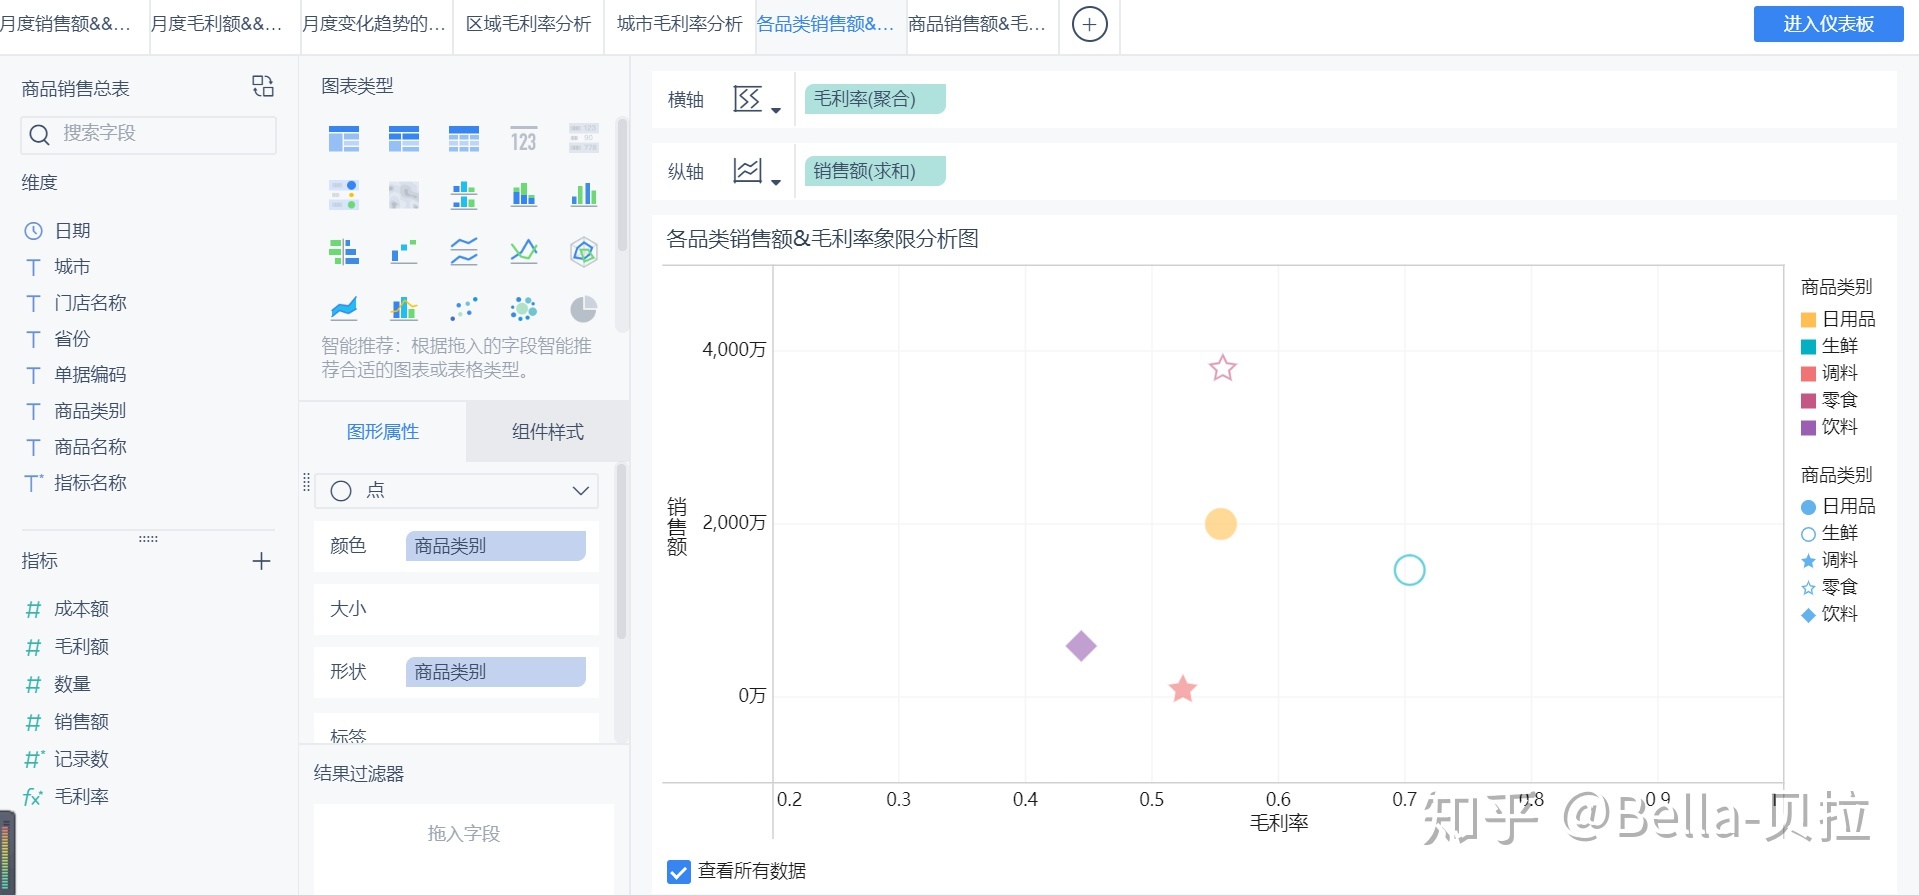Viewport: 1919px width, 895px height.
Task: Select the multi-series line chart type
Action: tap(524, 251)
